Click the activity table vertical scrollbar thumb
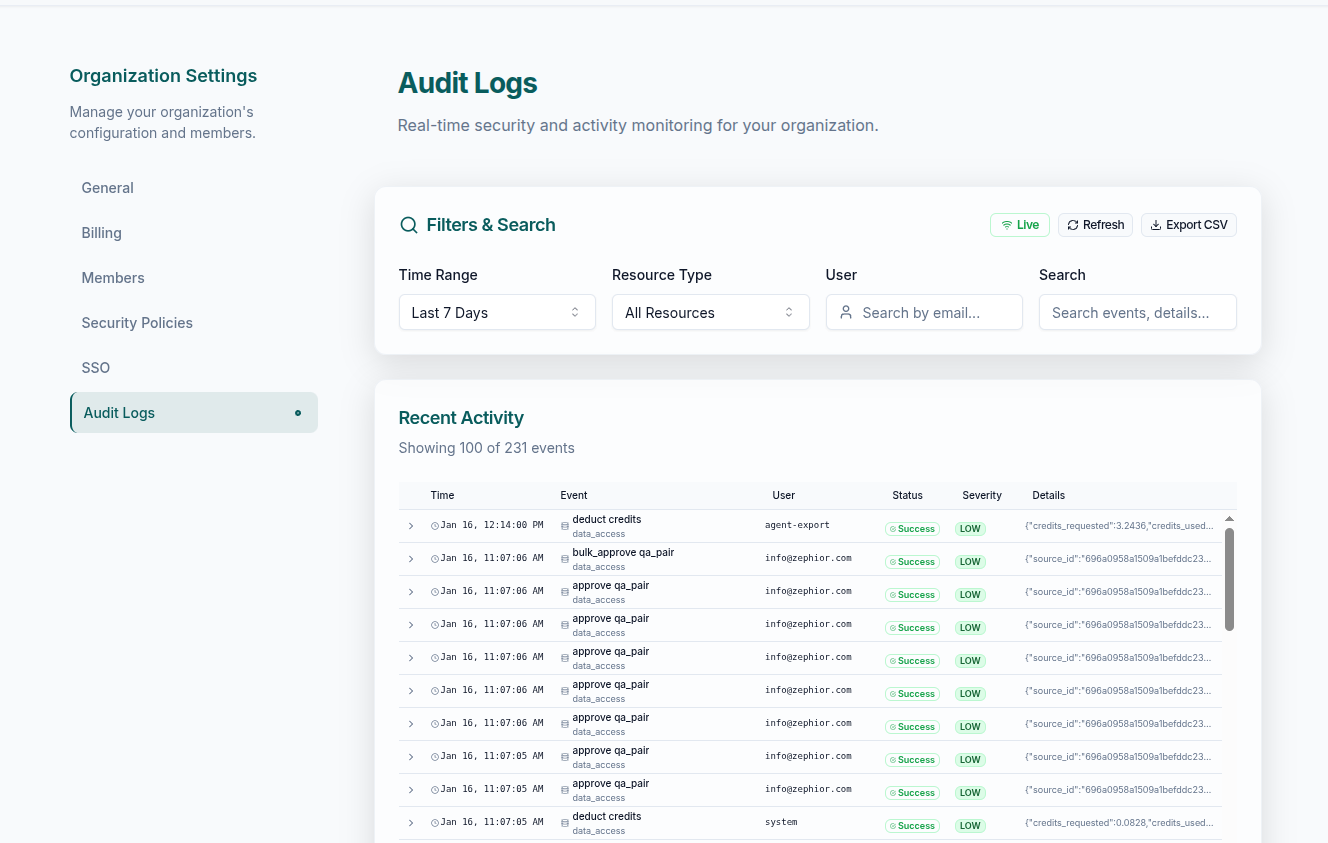1328x843 pixels. [1229, 580]
